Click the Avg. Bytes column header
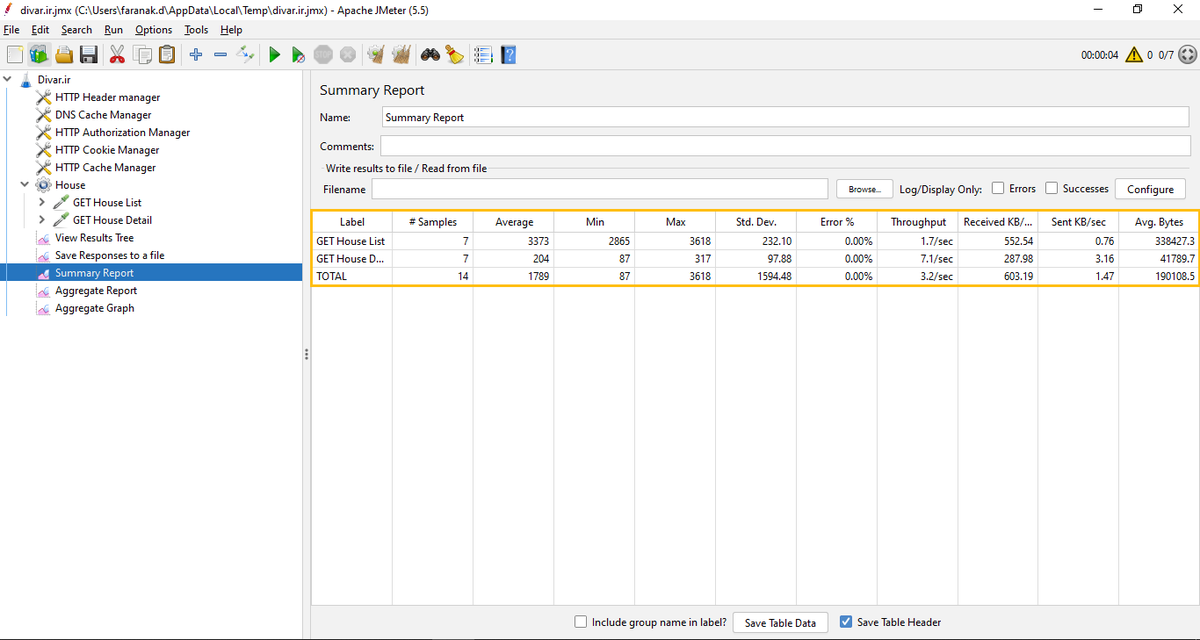 tap(1159, 222)
